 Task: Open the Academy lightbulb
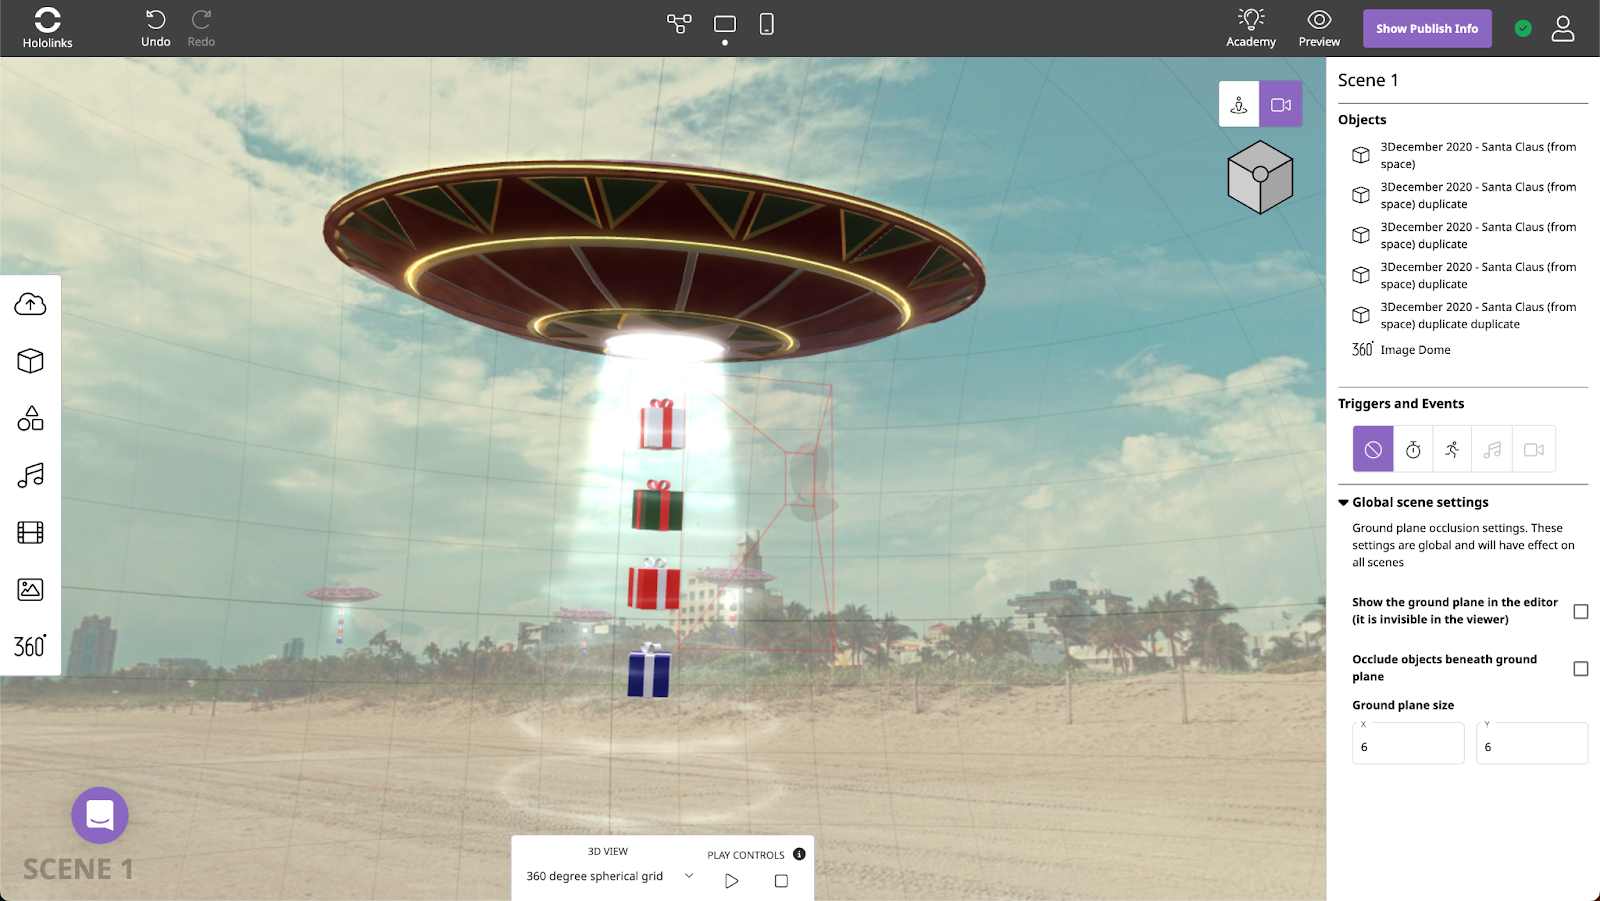tap(1251, 28)
